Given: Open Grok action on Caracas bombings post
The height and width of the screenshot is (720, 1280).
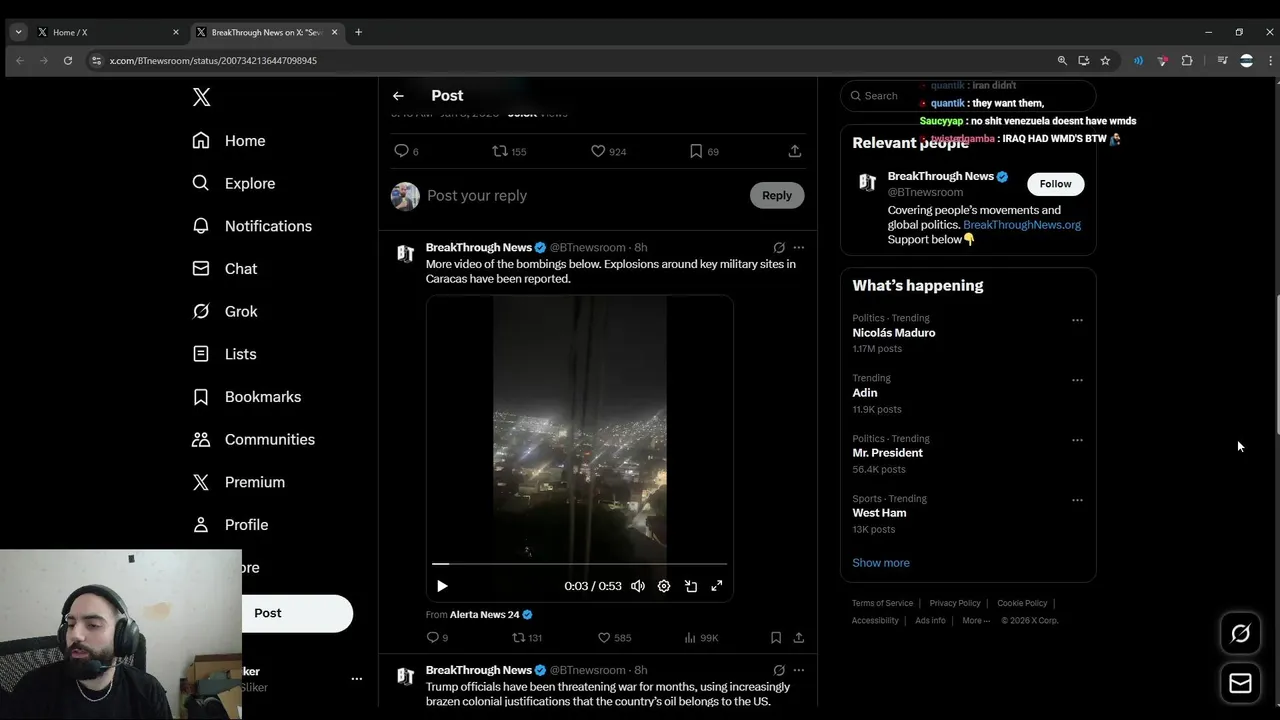Looking at the screenshot, I should tap(779, 247).
